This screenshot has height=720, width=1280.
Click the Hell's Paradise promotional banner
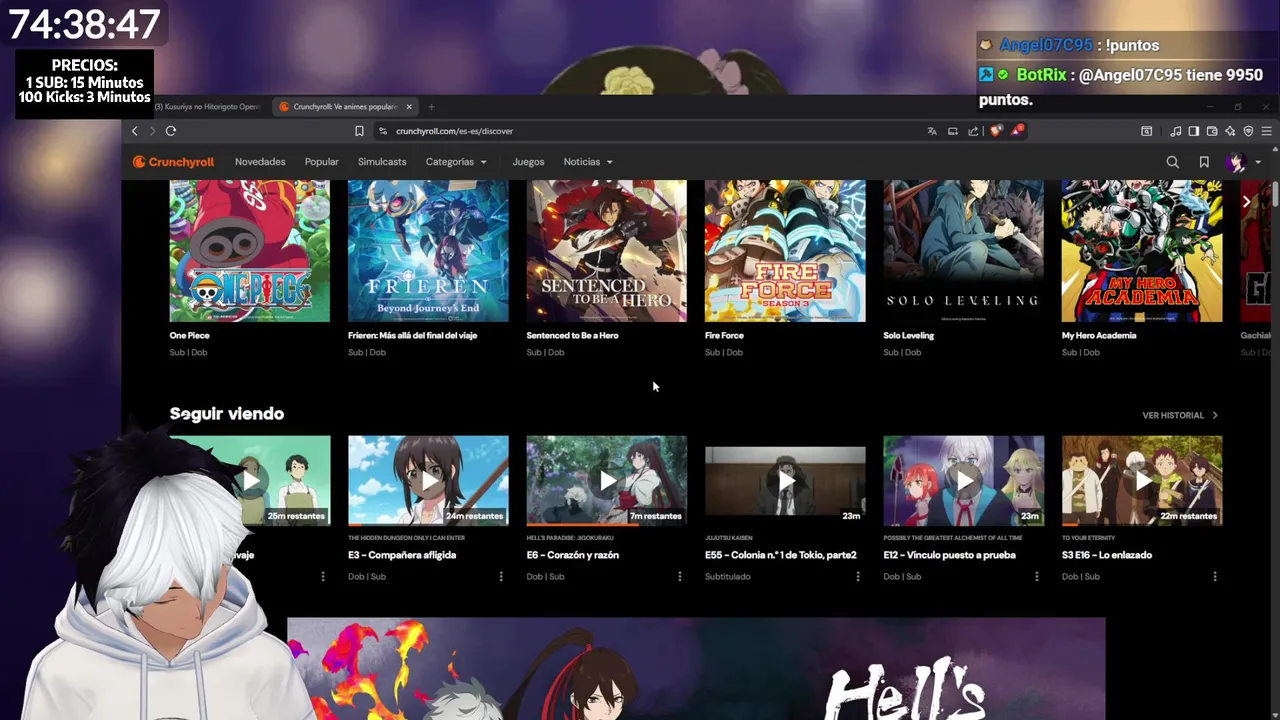click(x=696, y=669)
